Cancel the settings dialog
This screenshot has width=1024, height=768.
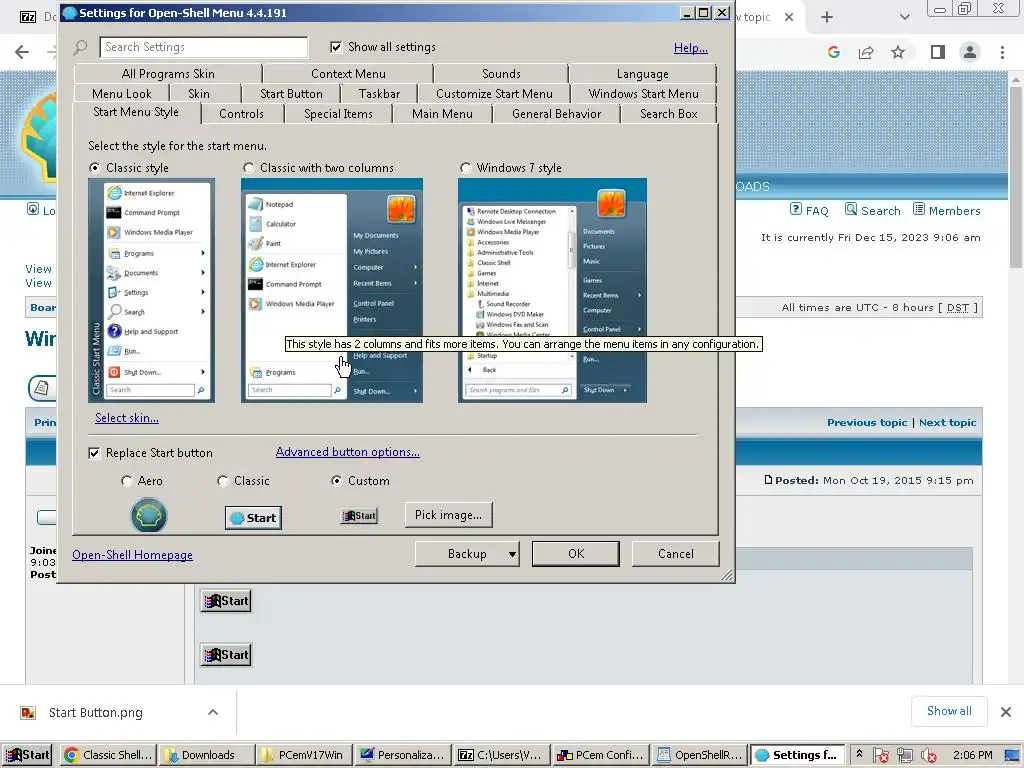click(676, 554)
